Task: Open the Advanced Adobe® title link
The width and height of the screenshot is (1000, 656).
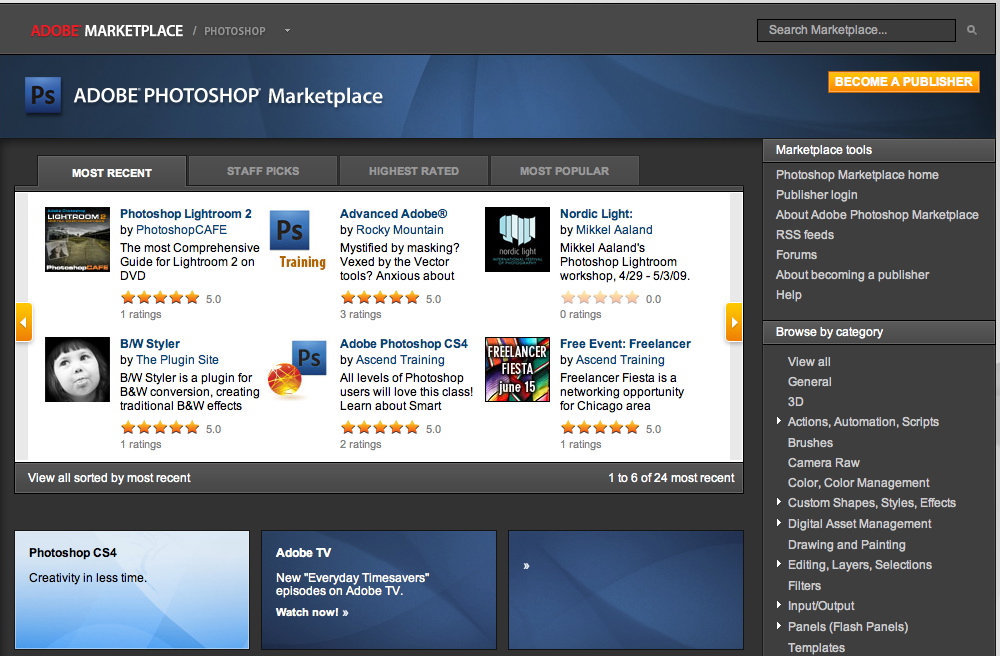Action: [393, 214]
